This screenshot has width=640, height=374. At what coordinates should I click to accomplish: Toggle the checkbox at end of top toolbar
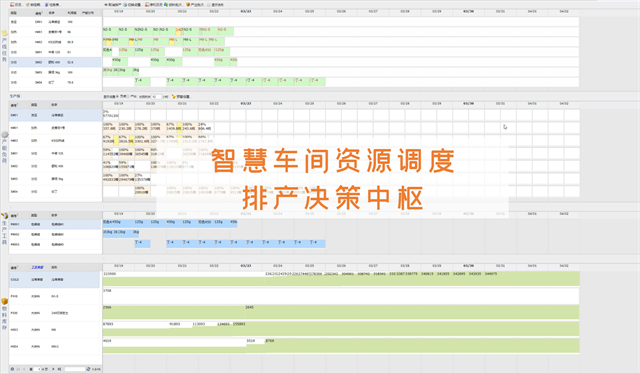[x=209, y=5]
